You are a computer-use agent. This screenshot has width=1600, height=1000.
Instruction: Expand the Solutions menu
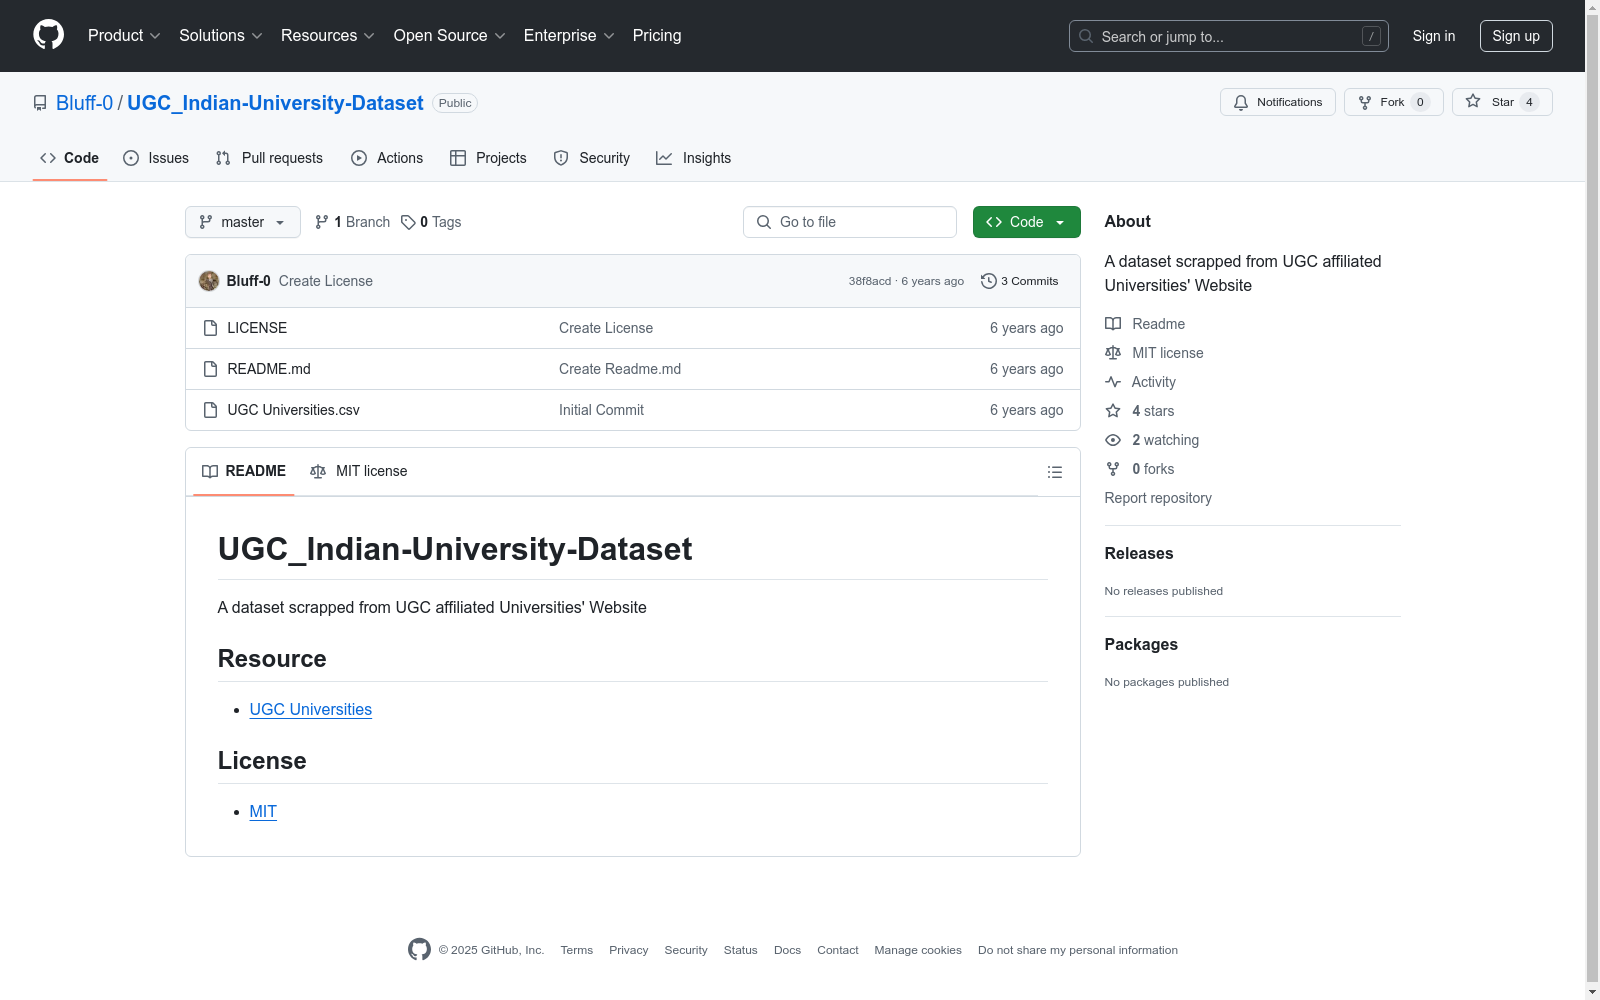pyautogui.click(x=221, y=36)
